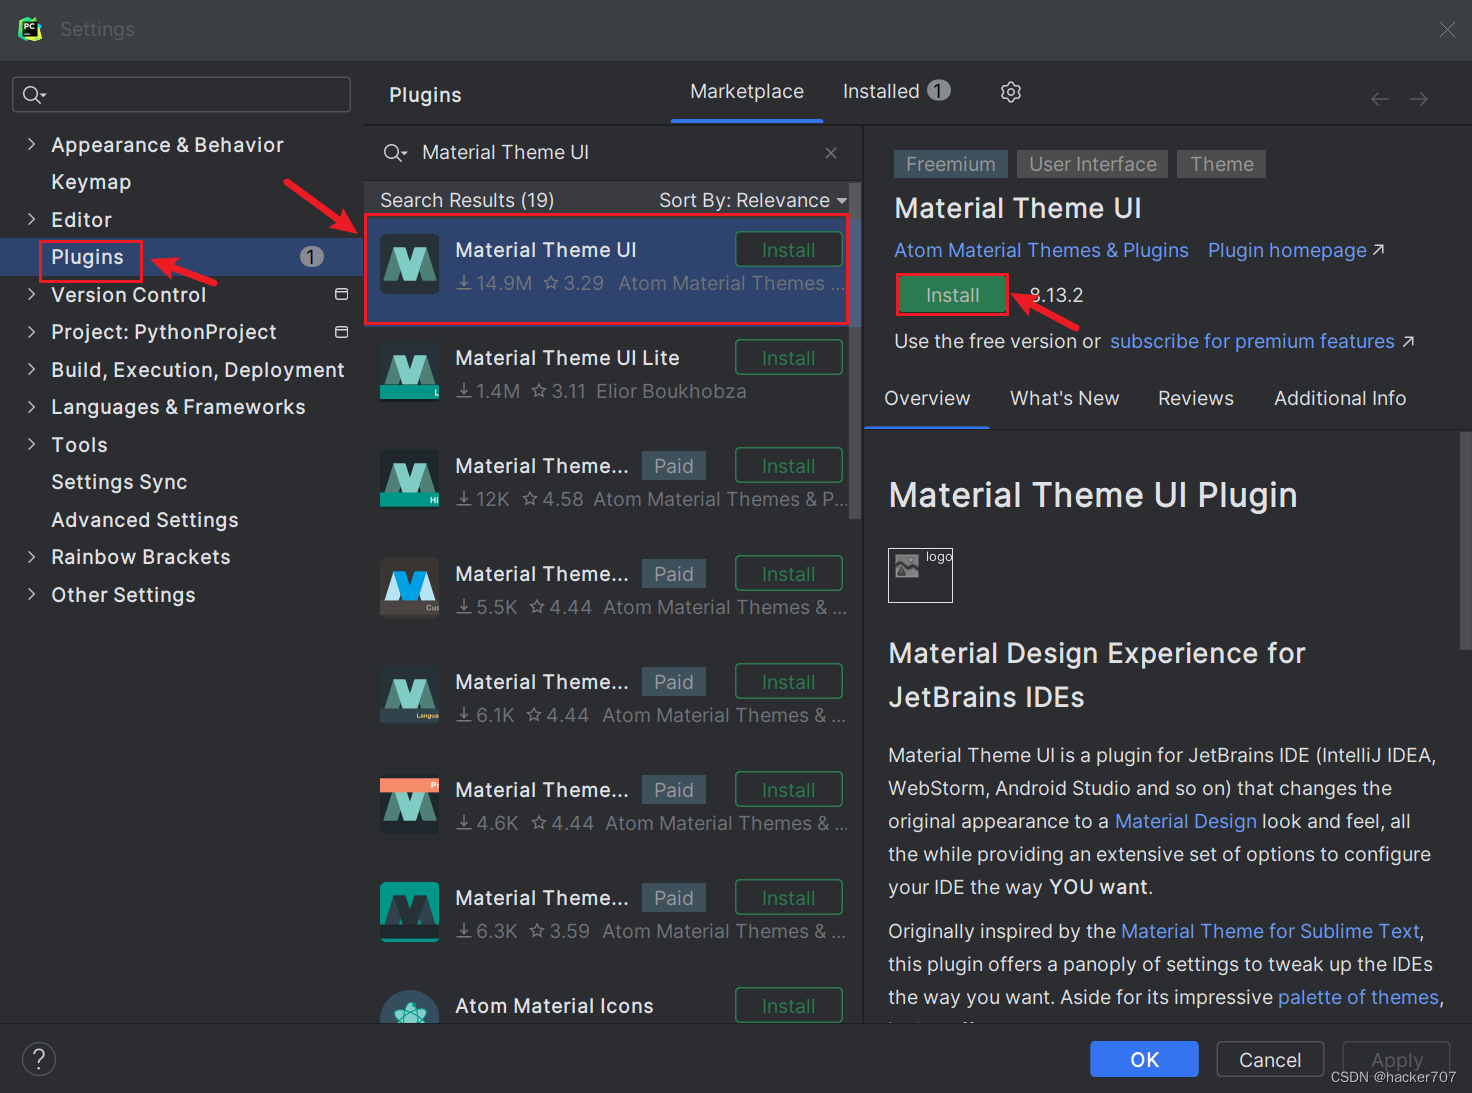Open the What's New tab

point(1064,399)
